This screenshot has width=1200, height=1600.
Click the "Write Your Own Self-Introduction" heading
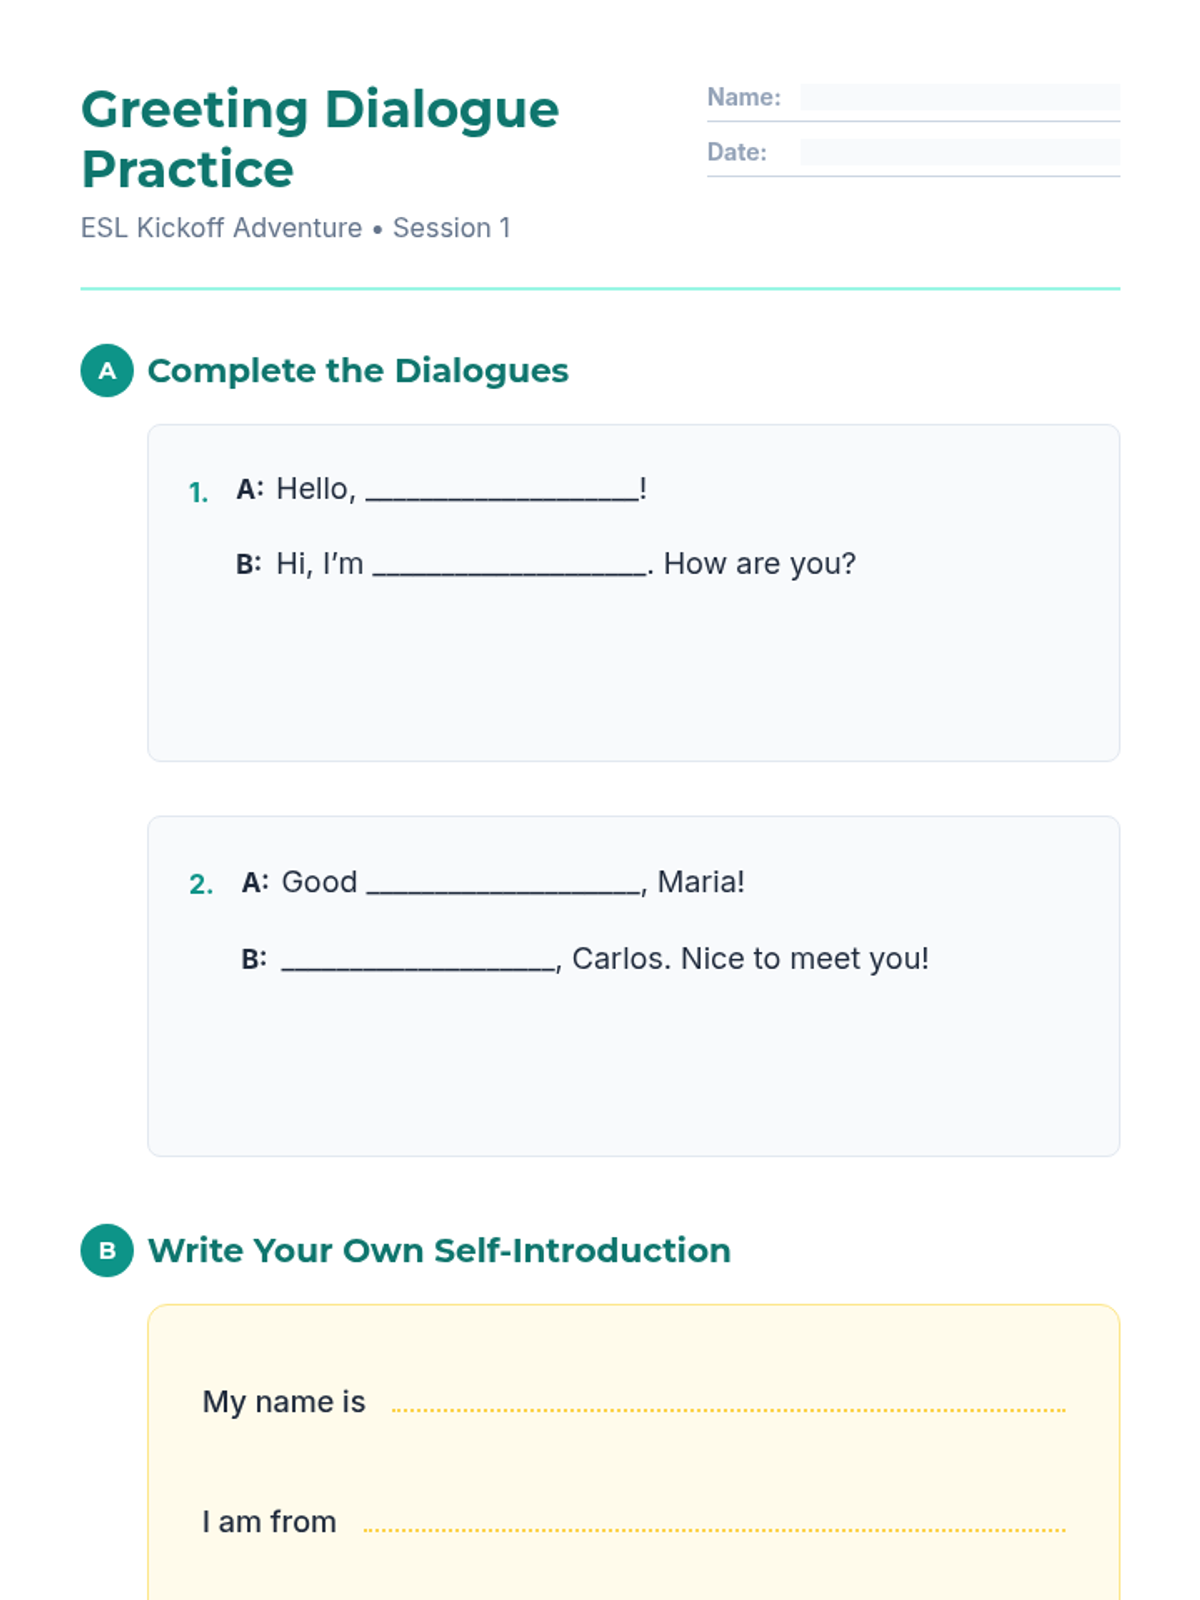tap(439, 1250)
